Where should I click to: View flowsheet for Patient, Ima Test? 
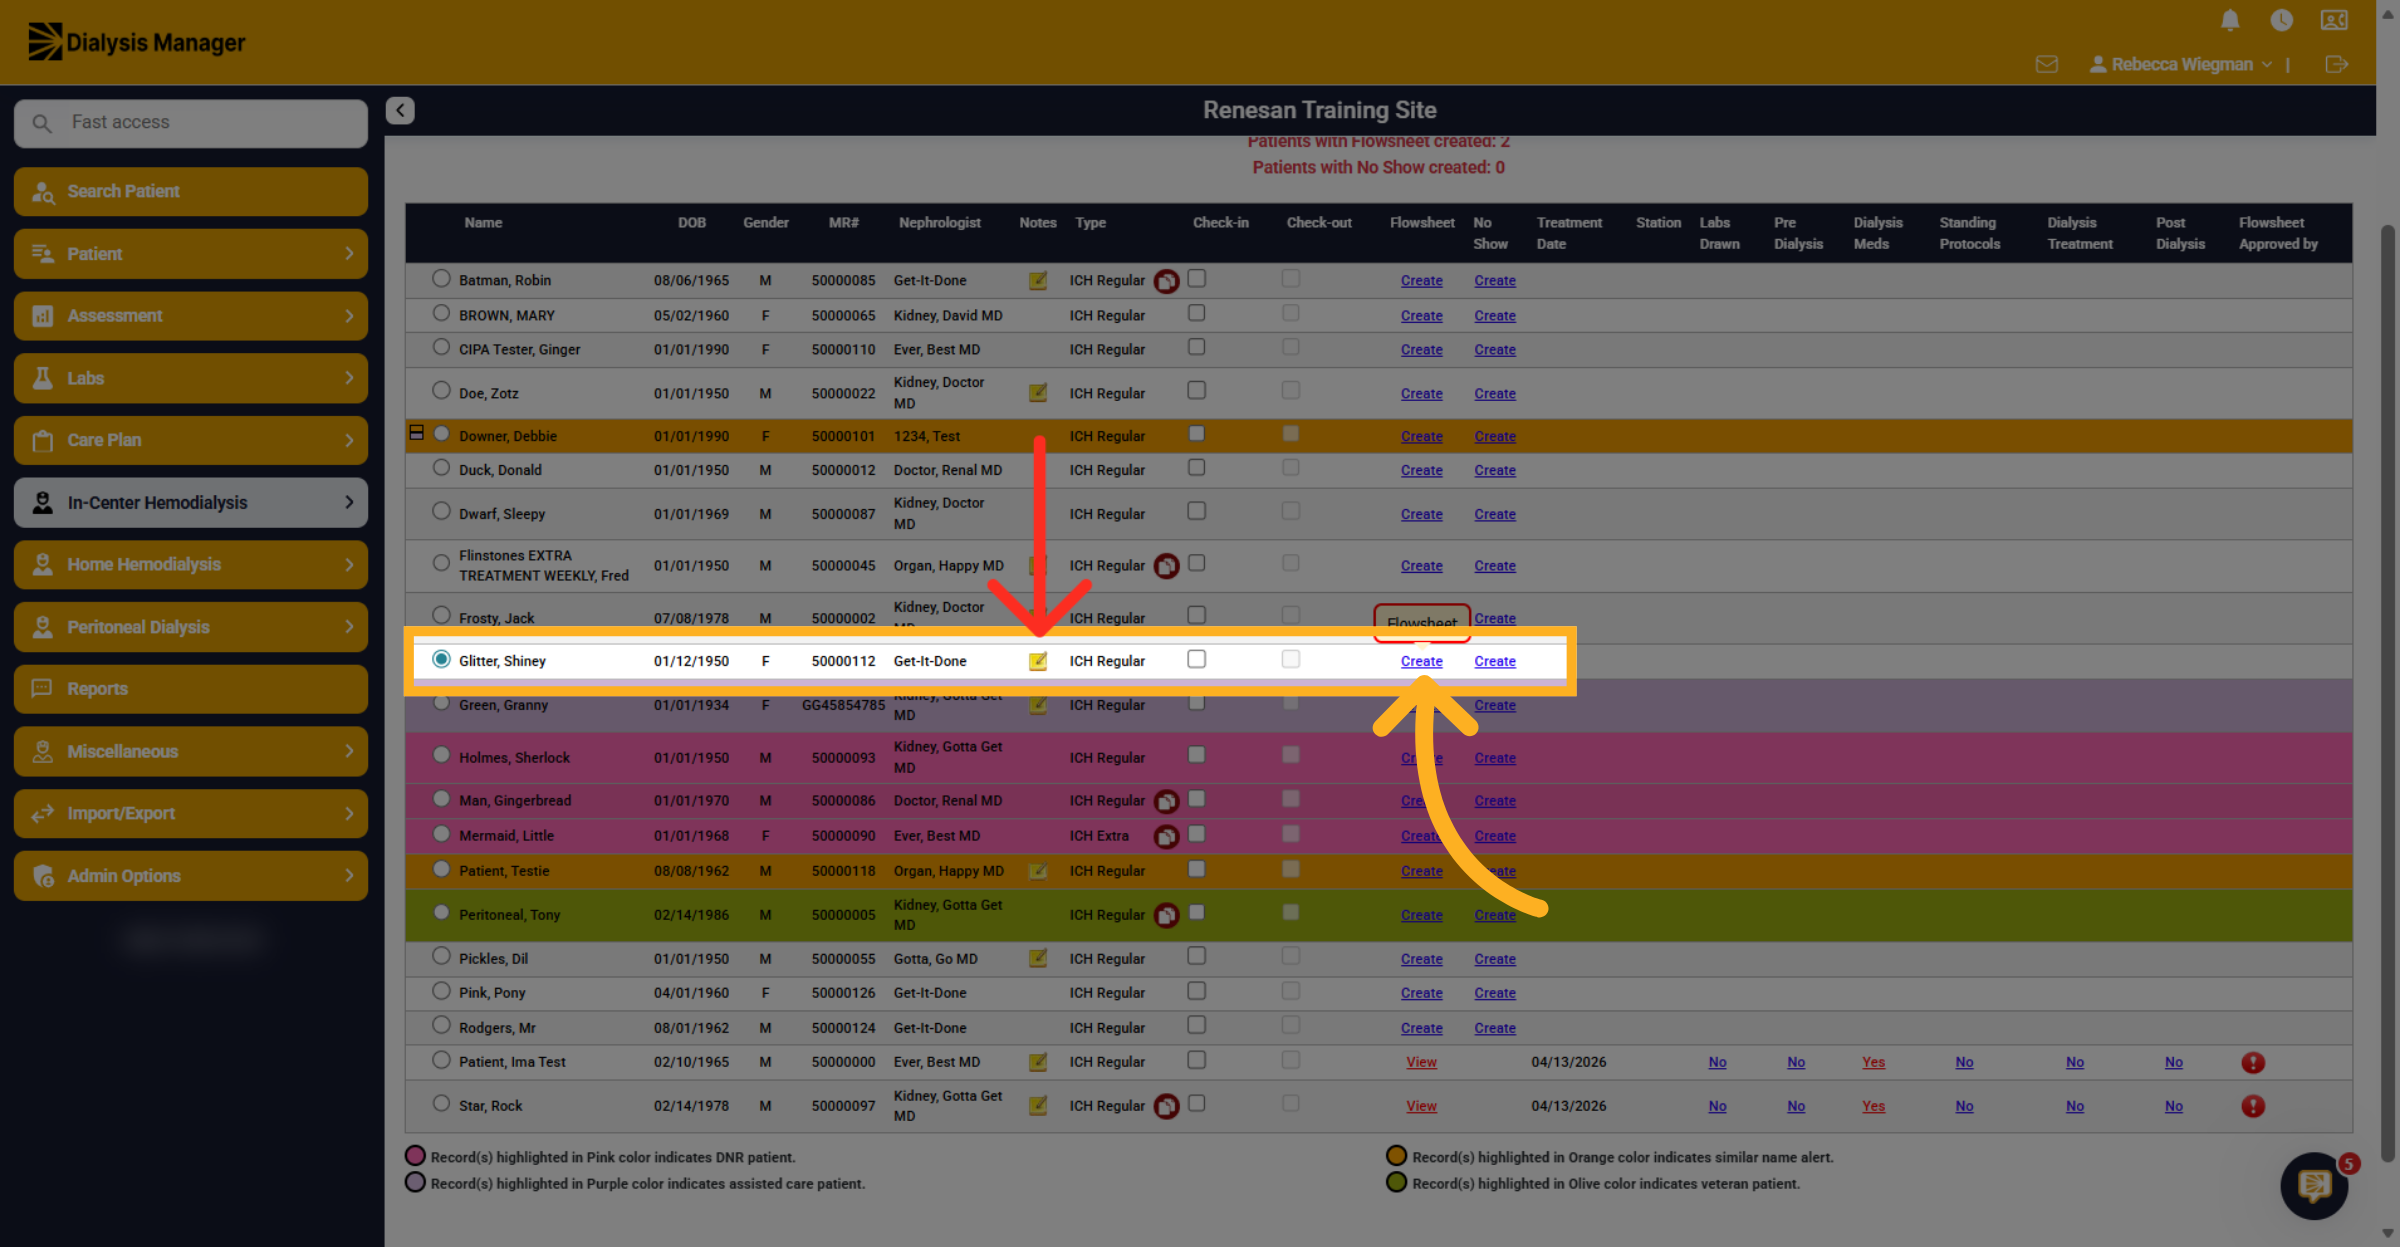pos(1421,1062)
